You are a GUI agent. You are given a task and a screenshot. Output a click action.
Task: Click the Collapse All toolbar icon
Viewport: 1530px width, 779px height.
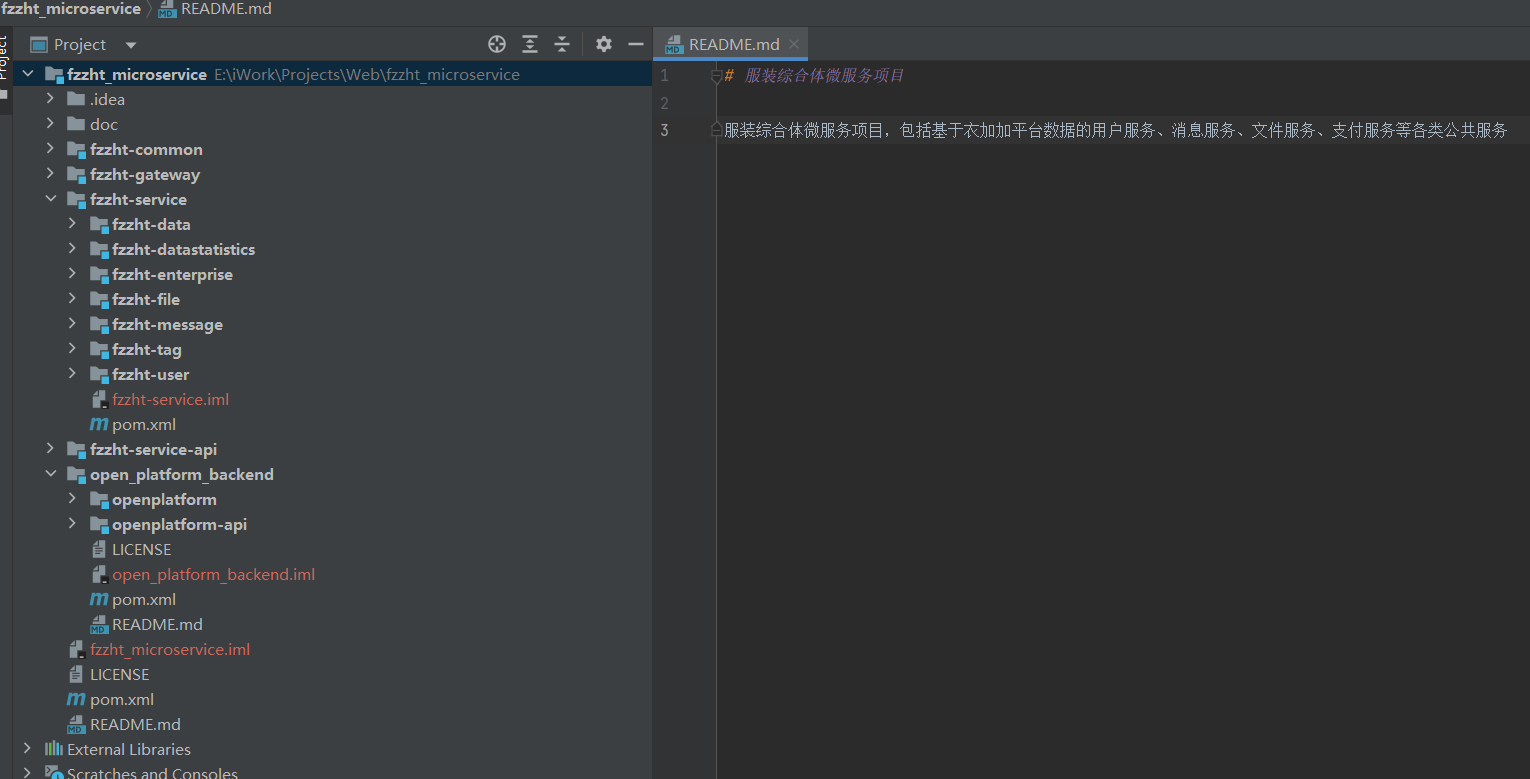click(x=562, y=44)
